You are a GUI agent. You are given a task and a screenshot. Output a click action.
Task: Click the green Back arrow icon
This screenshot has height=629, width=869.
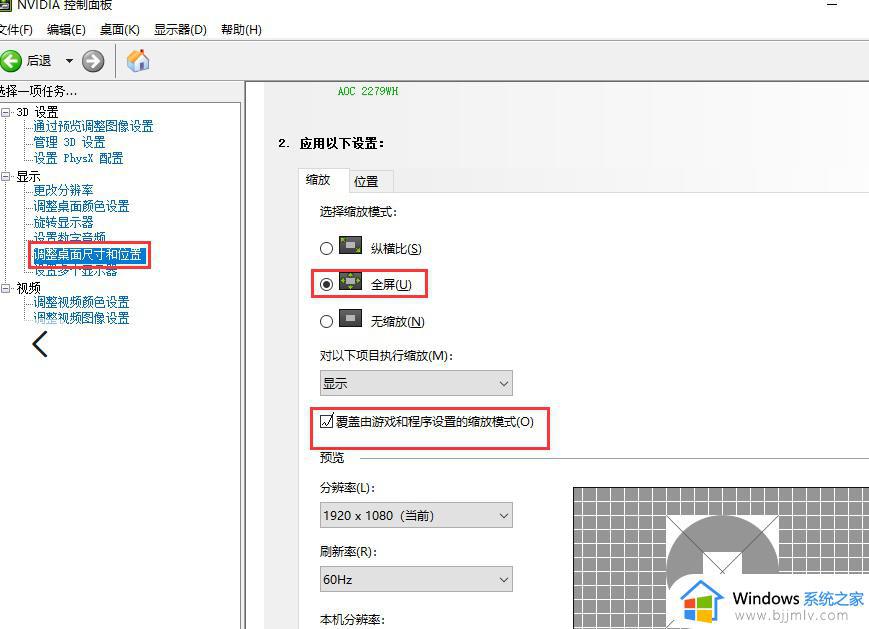[x=11, y=60]
